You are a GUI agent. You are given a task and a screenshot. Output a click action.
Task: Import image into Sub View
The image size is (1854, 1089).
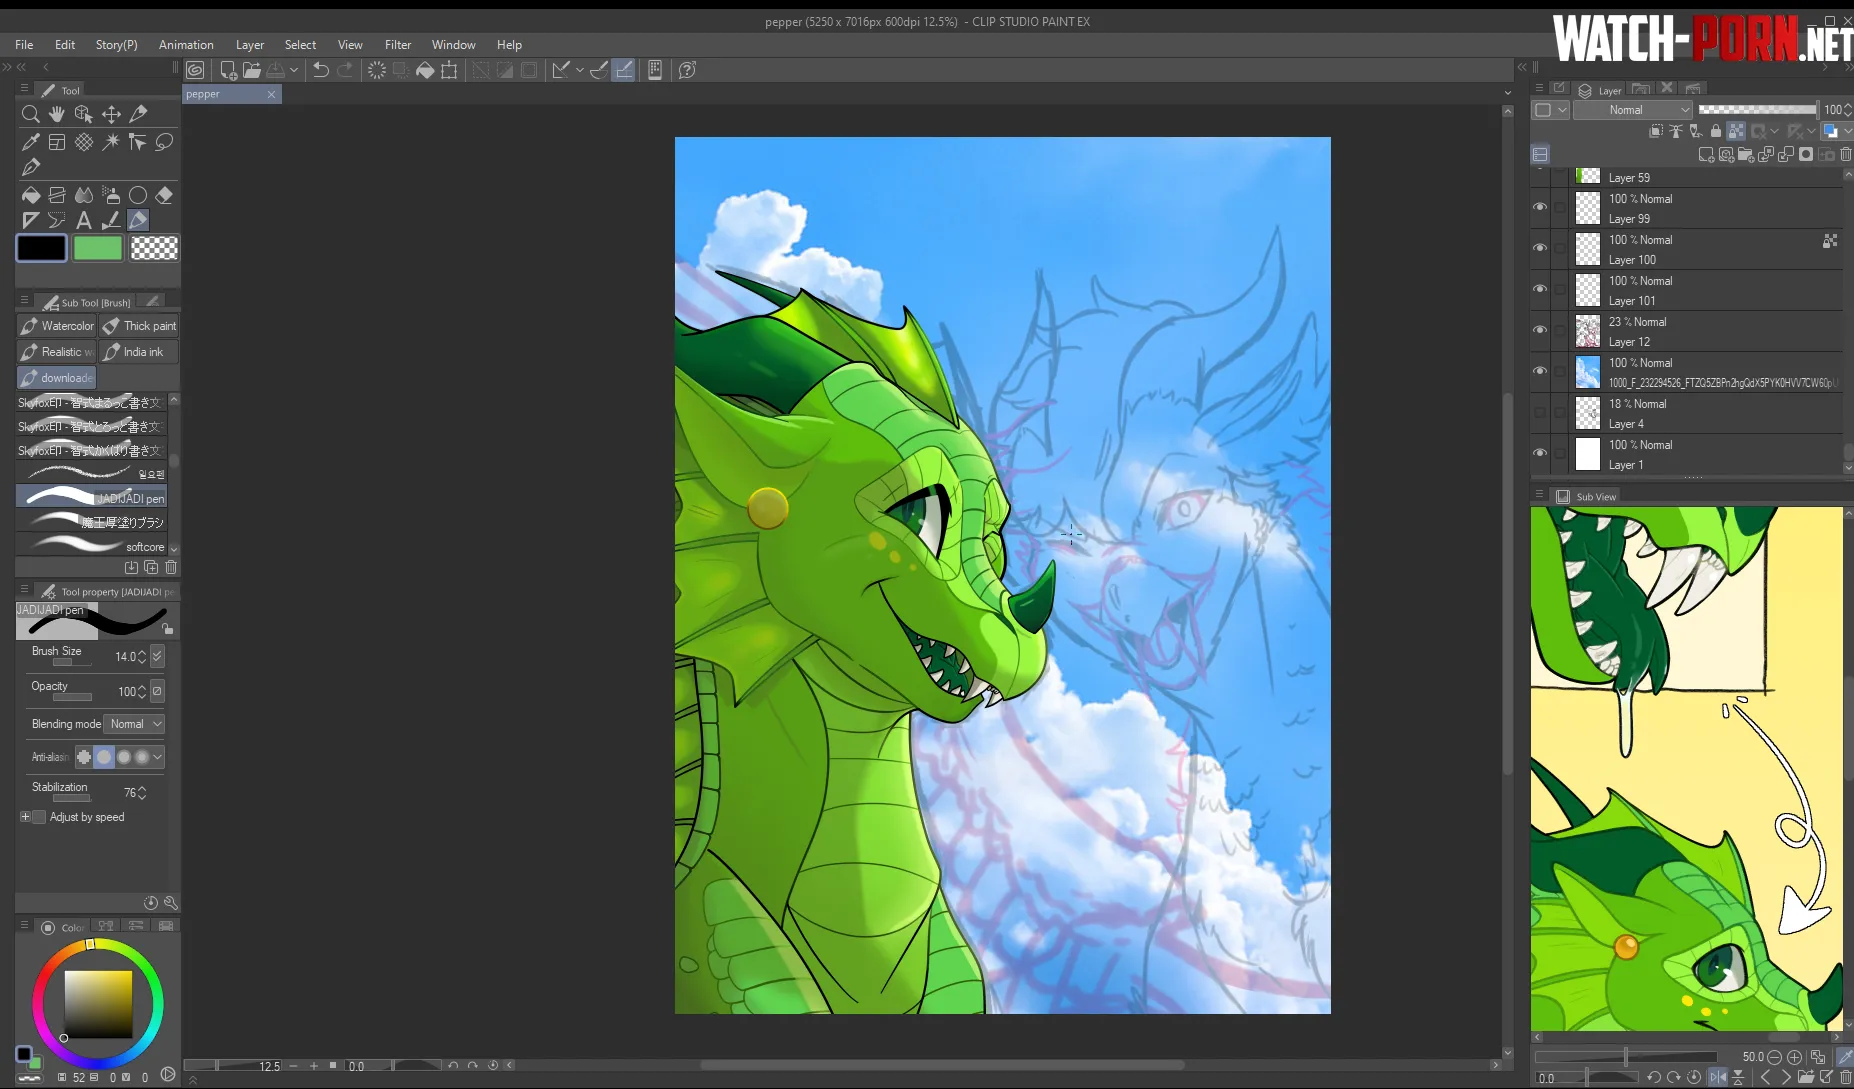[1806, 1077]
